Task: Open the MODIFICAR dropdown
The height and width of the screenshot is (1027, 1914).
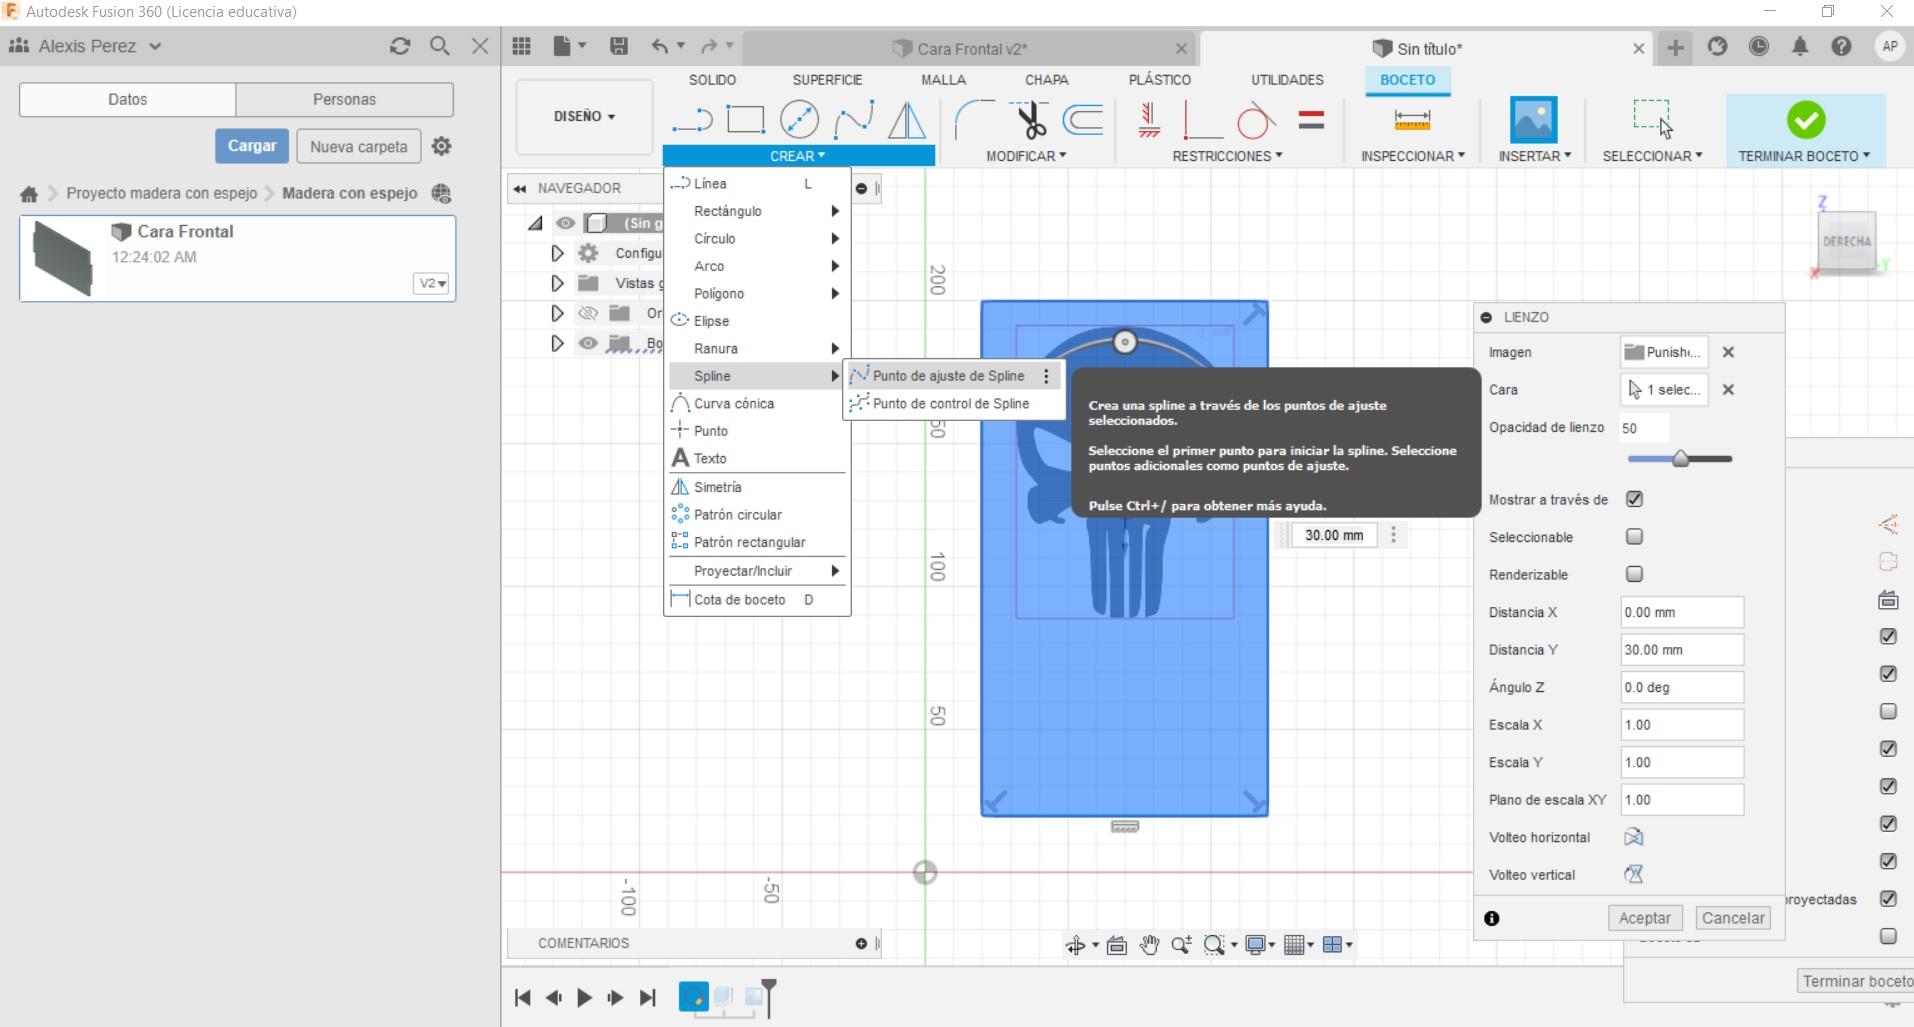Action: [1026, 156]
